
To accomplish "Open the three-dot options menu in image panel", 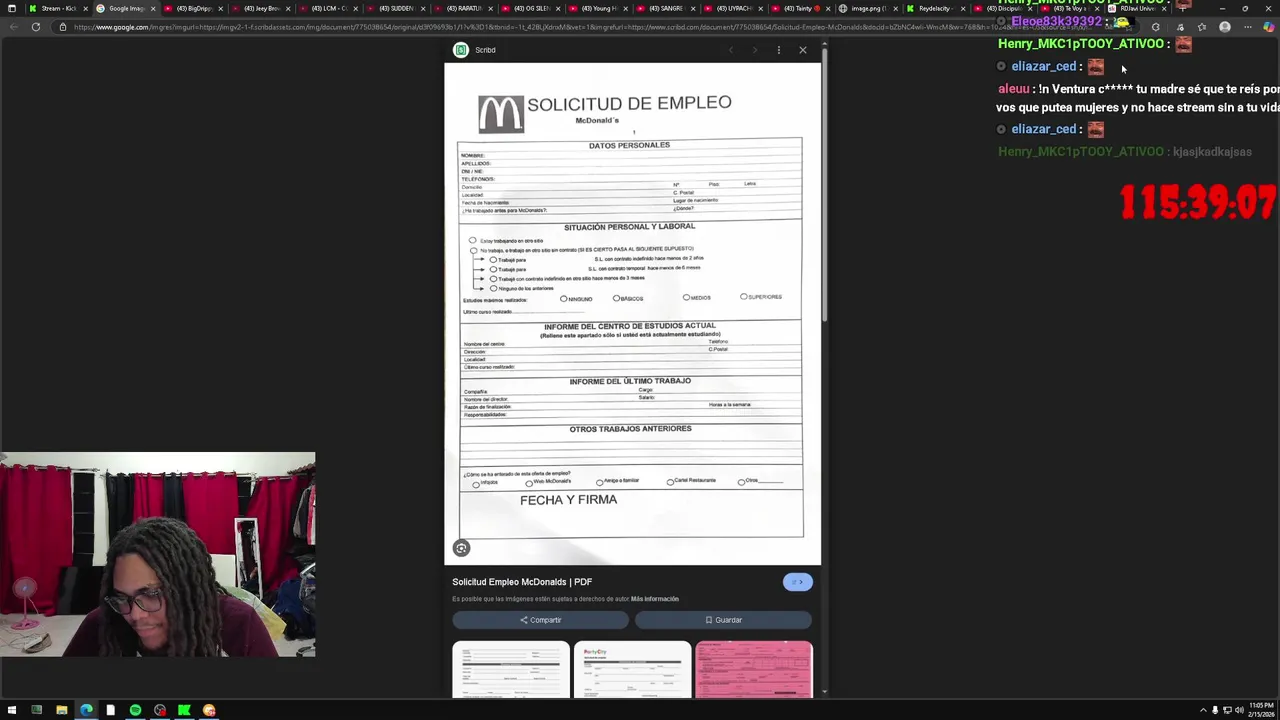I will pos(779,50).
